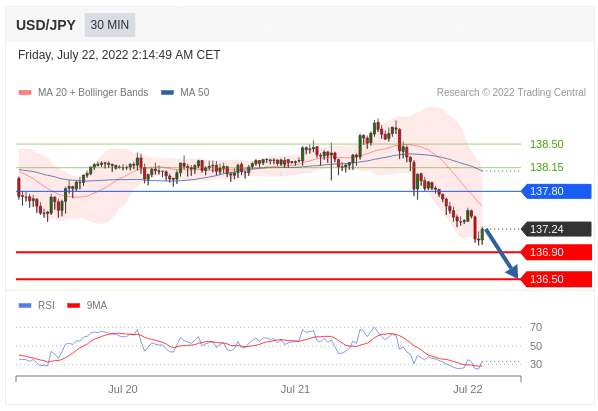Click the RSI 30 level label
The image size is (598, 411).
coord(536,364)
